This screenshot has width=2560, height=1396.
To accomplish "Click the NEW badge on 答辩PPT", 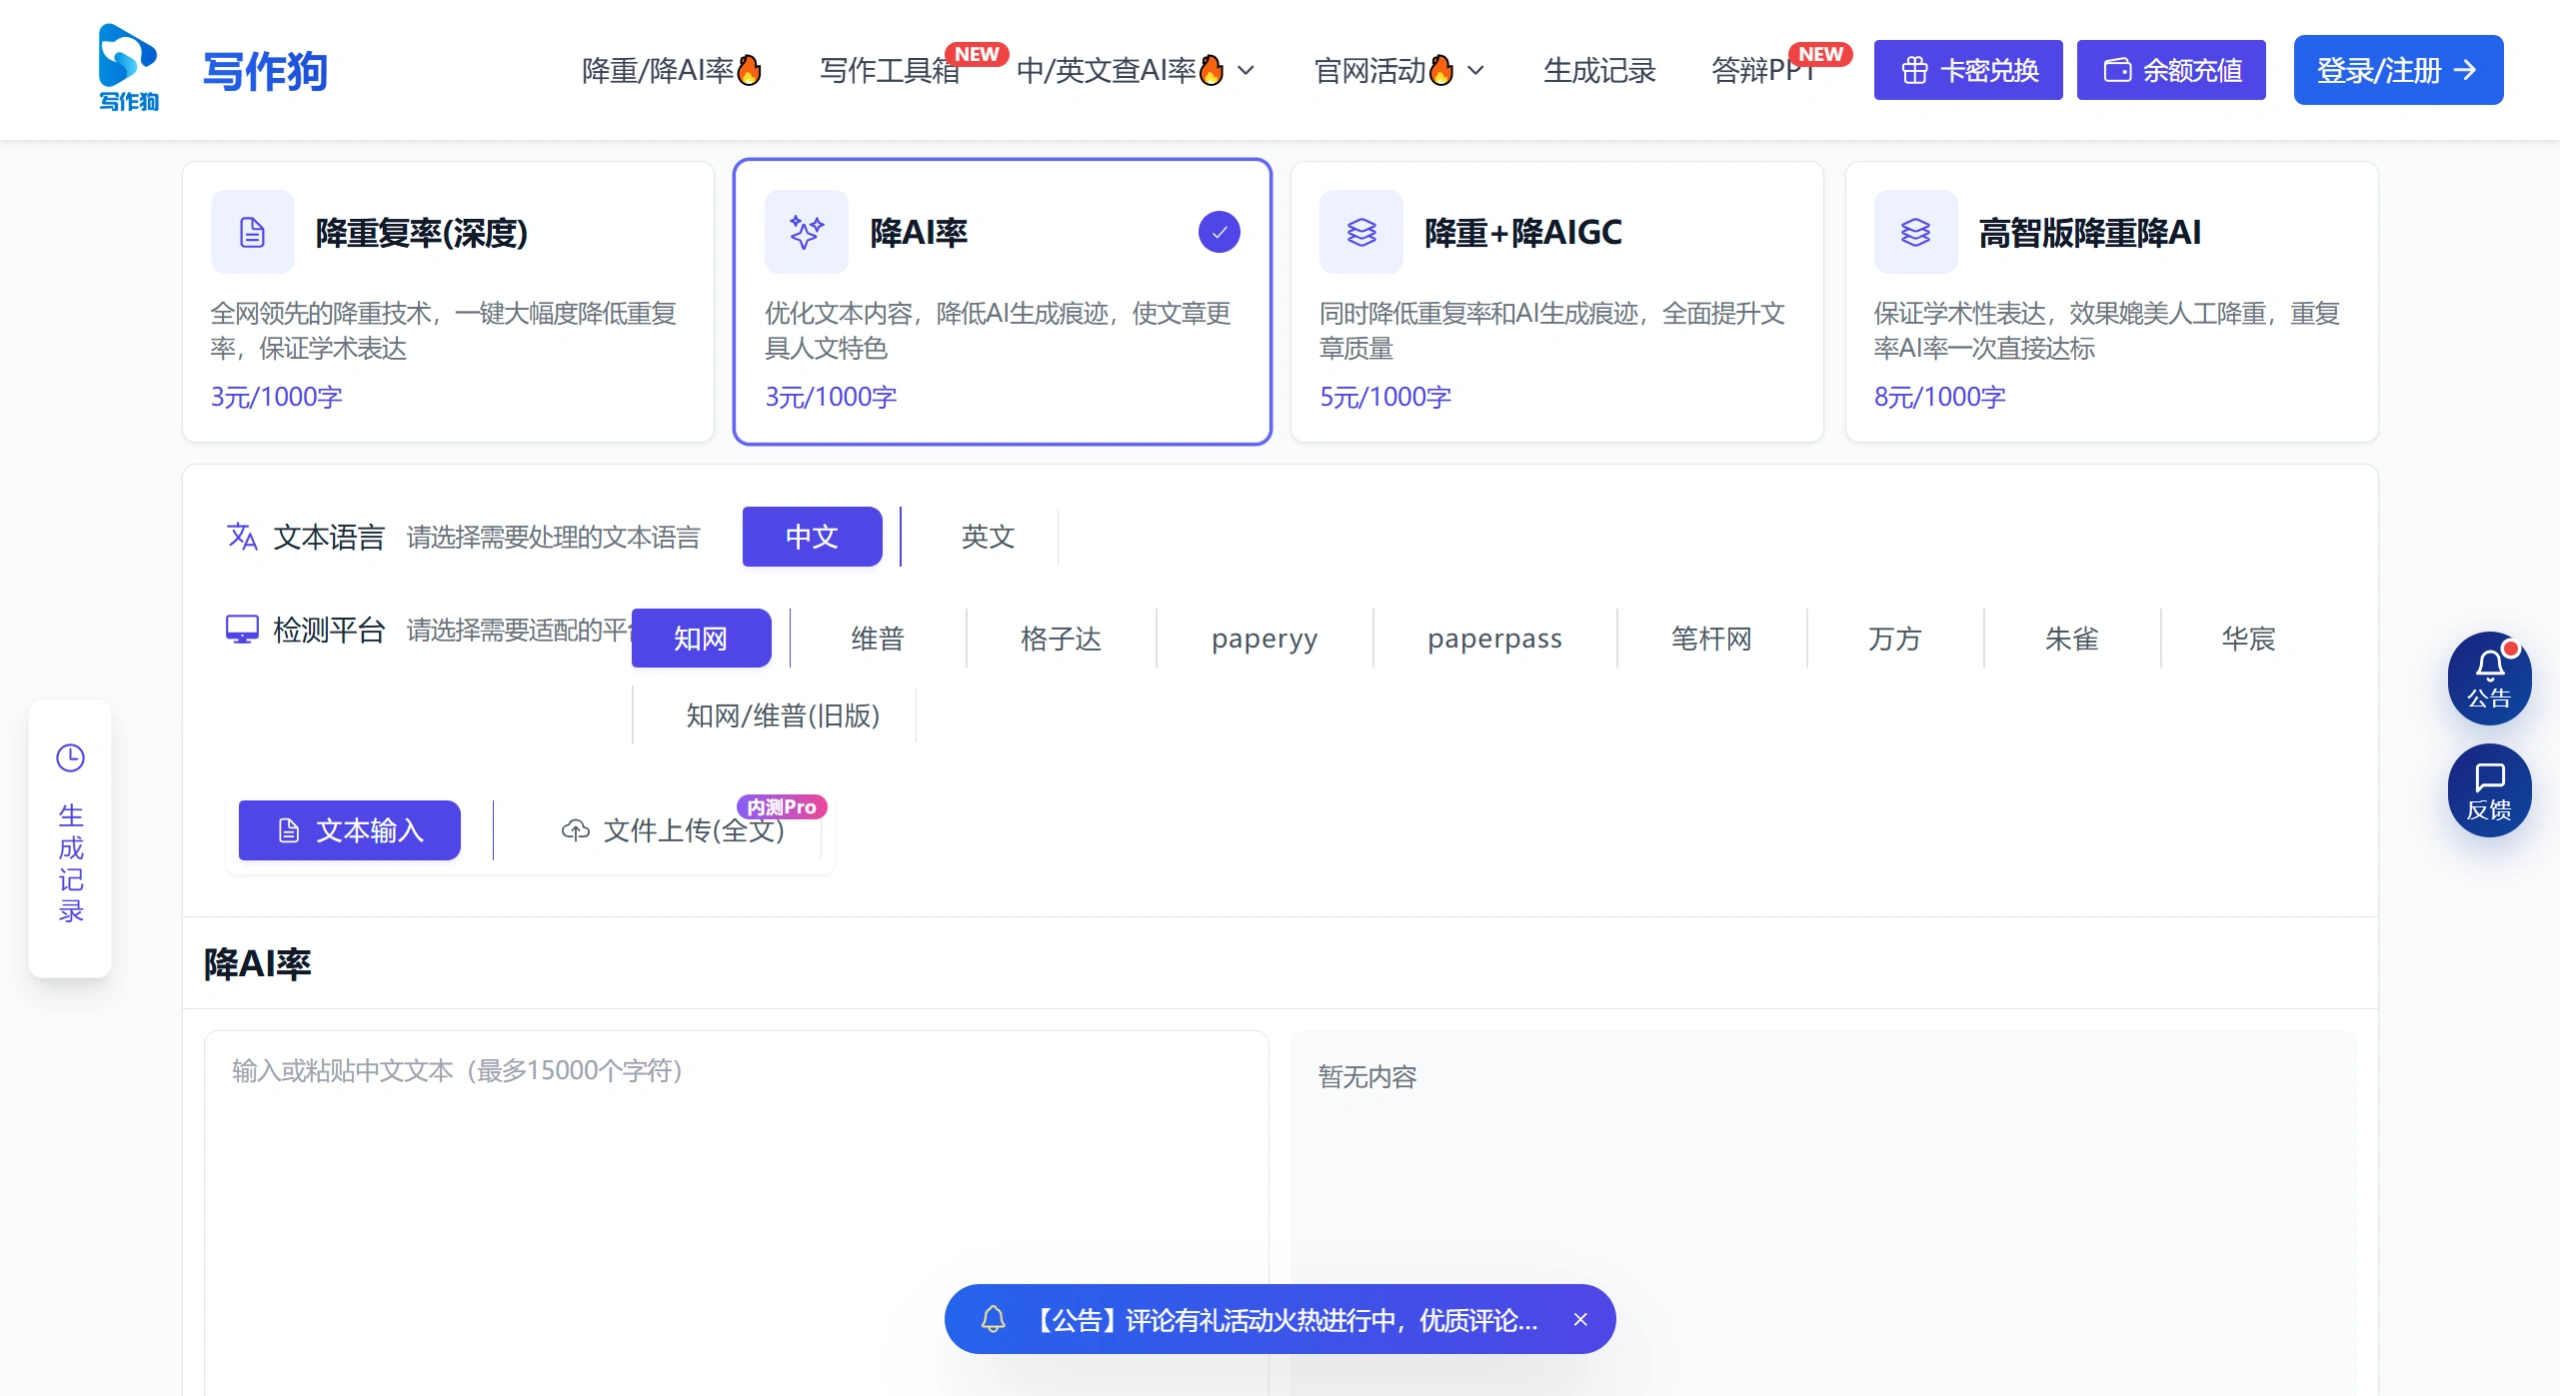I will [1821, 54].
